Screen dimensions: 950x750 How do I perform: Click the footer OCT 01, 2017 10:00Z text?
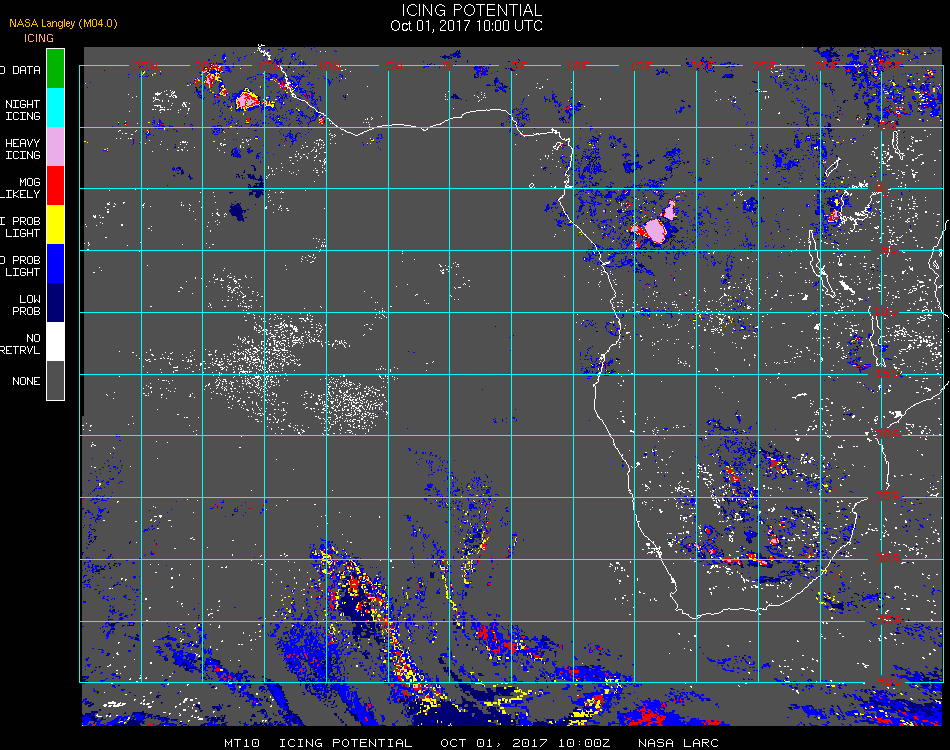525,743
